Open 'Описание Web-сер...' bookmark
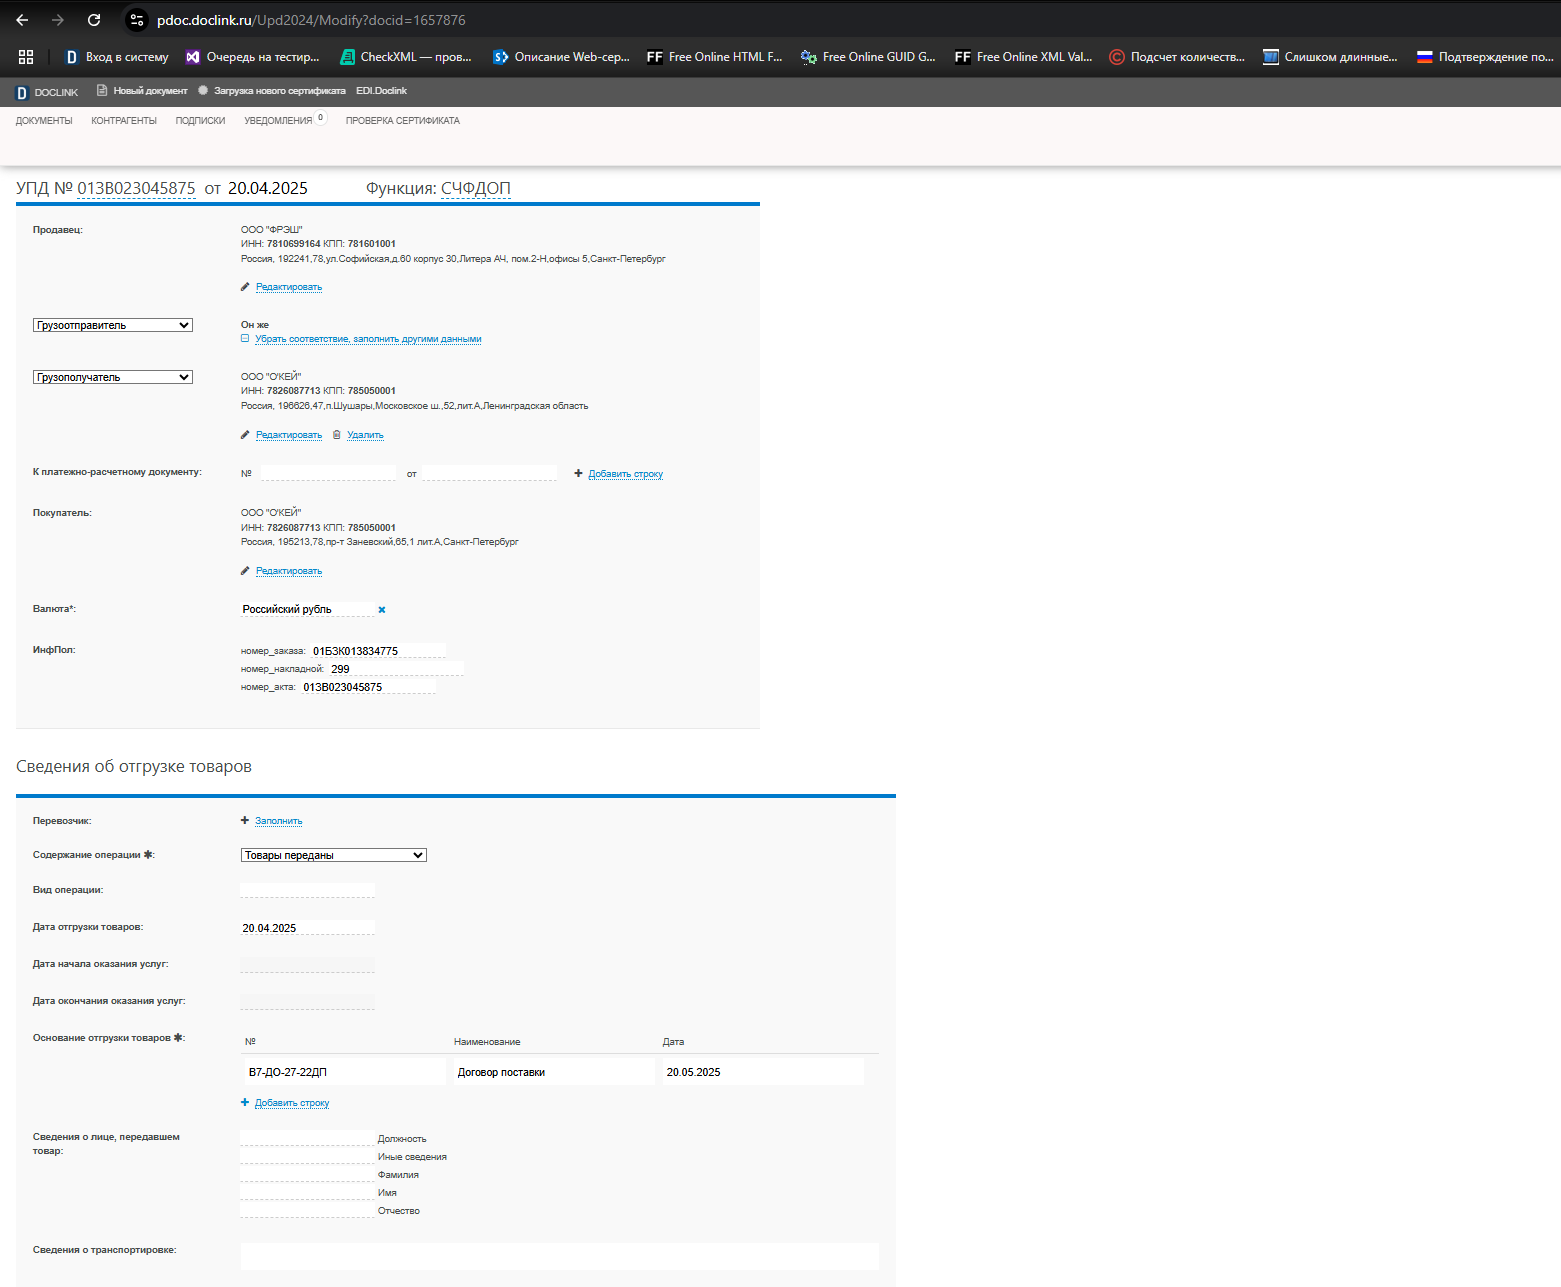Viewport: 1561px width, 1287px height. (x=561, y=57)
